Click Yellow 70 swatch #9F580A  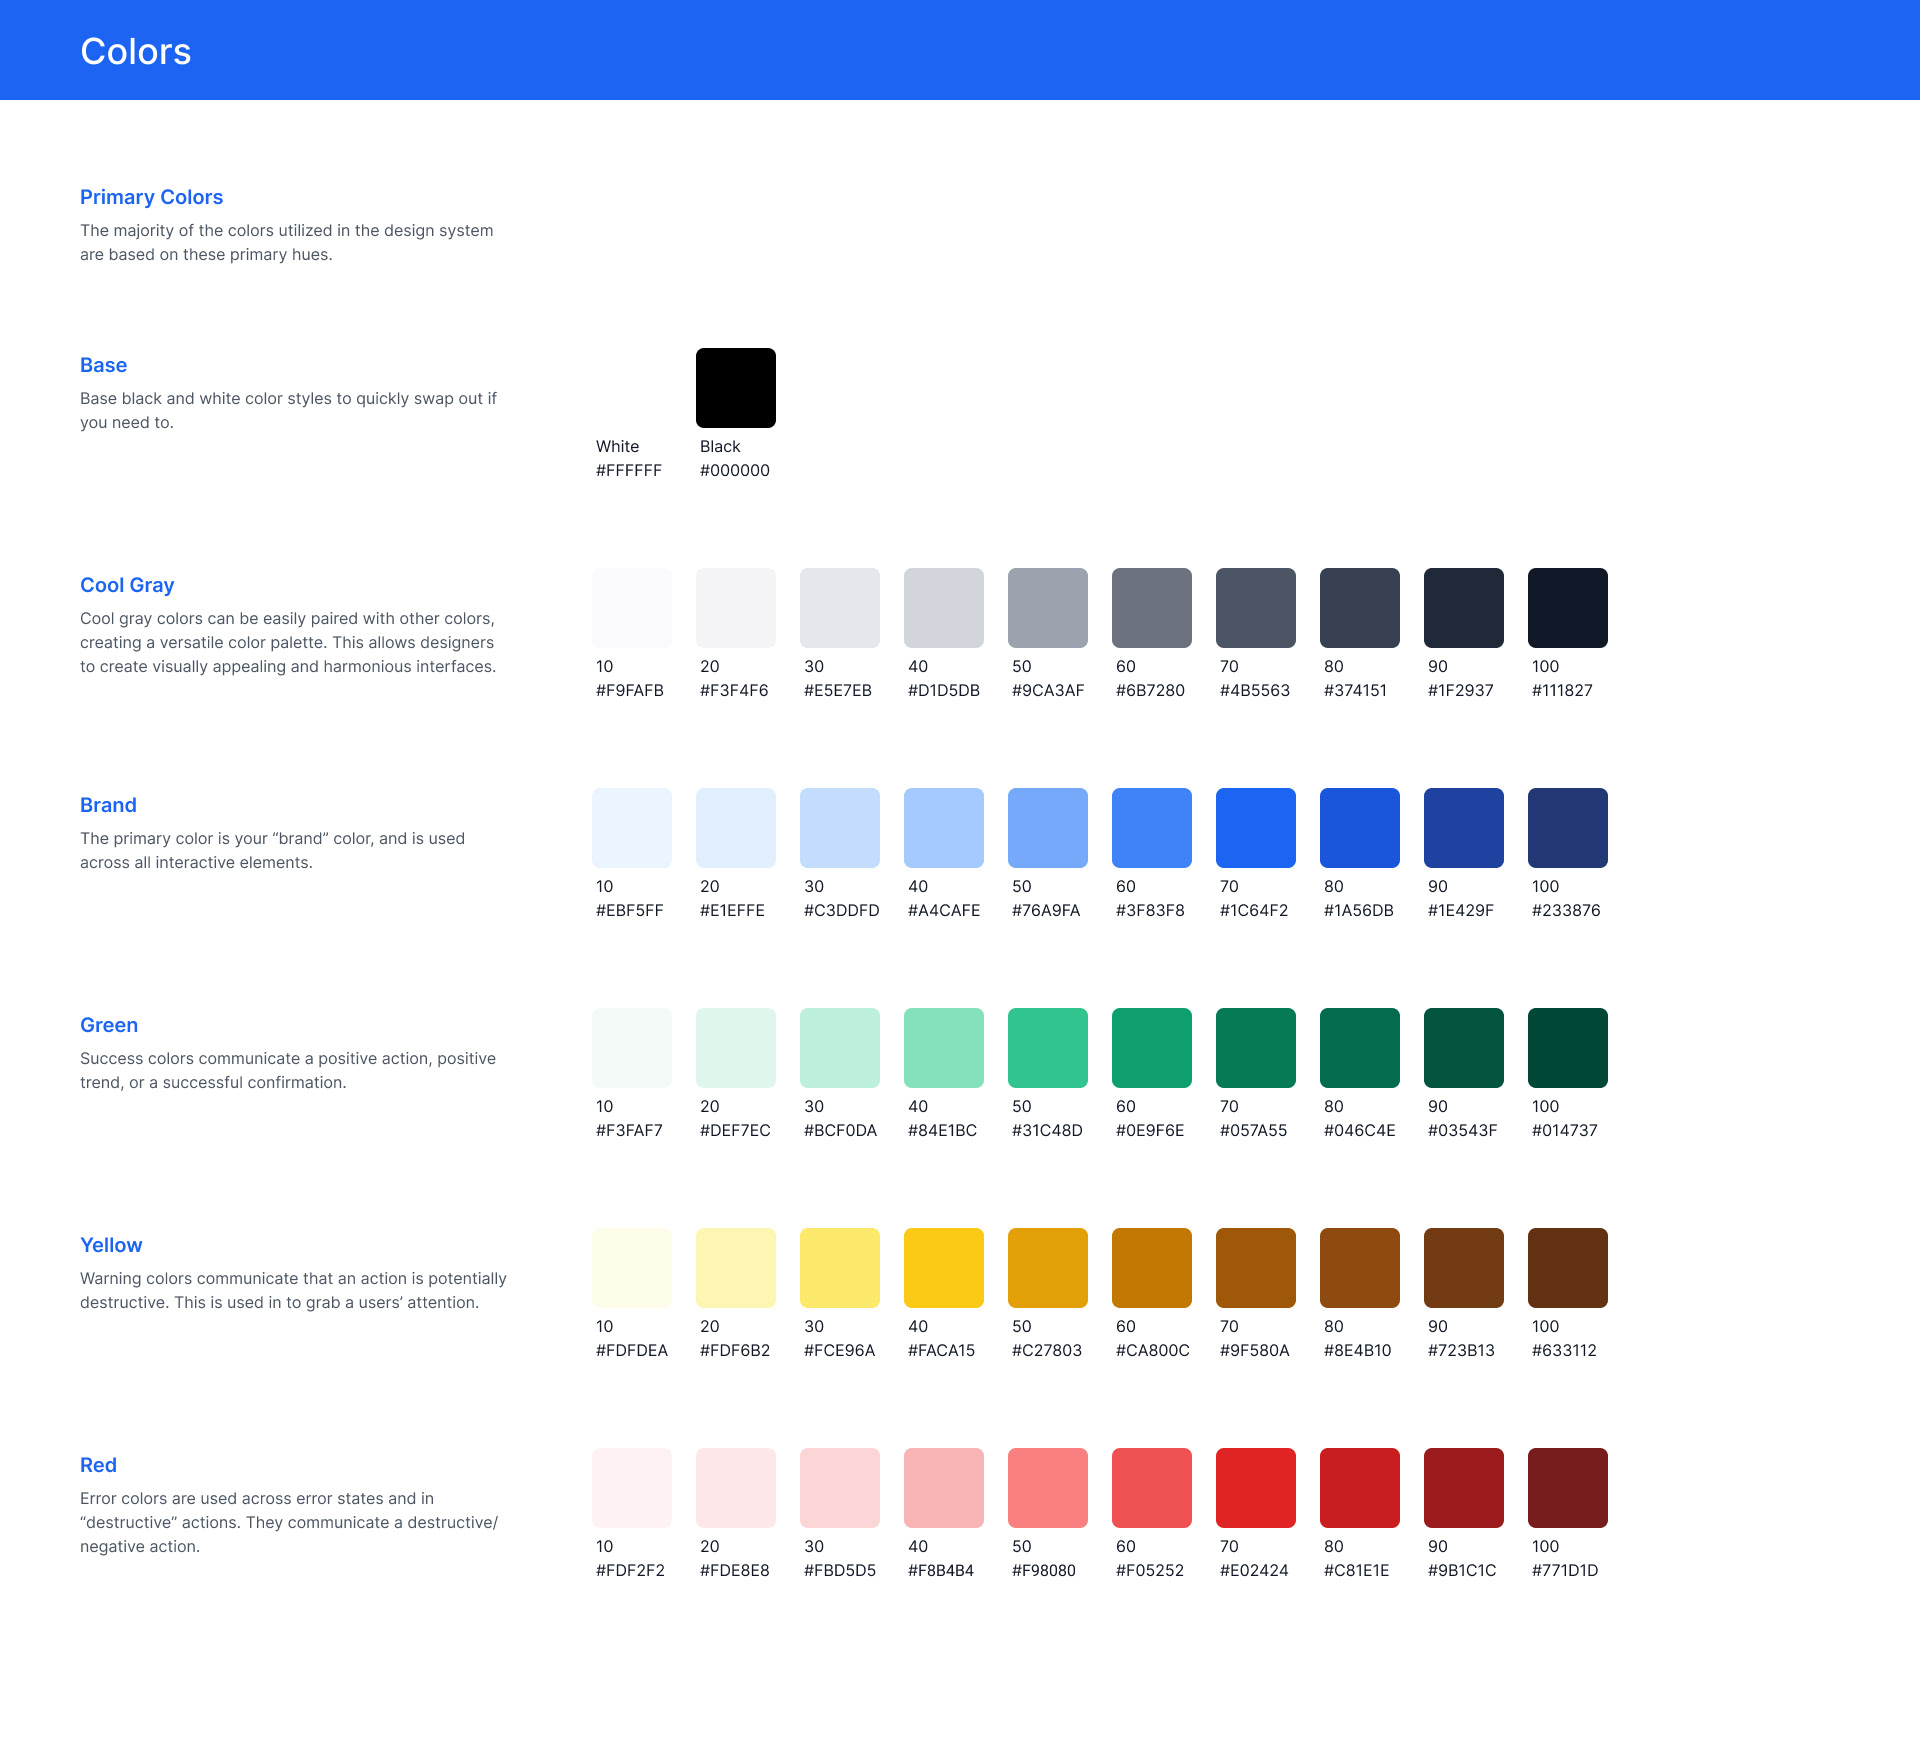pyautogui.click(x=1255, y=1268)
